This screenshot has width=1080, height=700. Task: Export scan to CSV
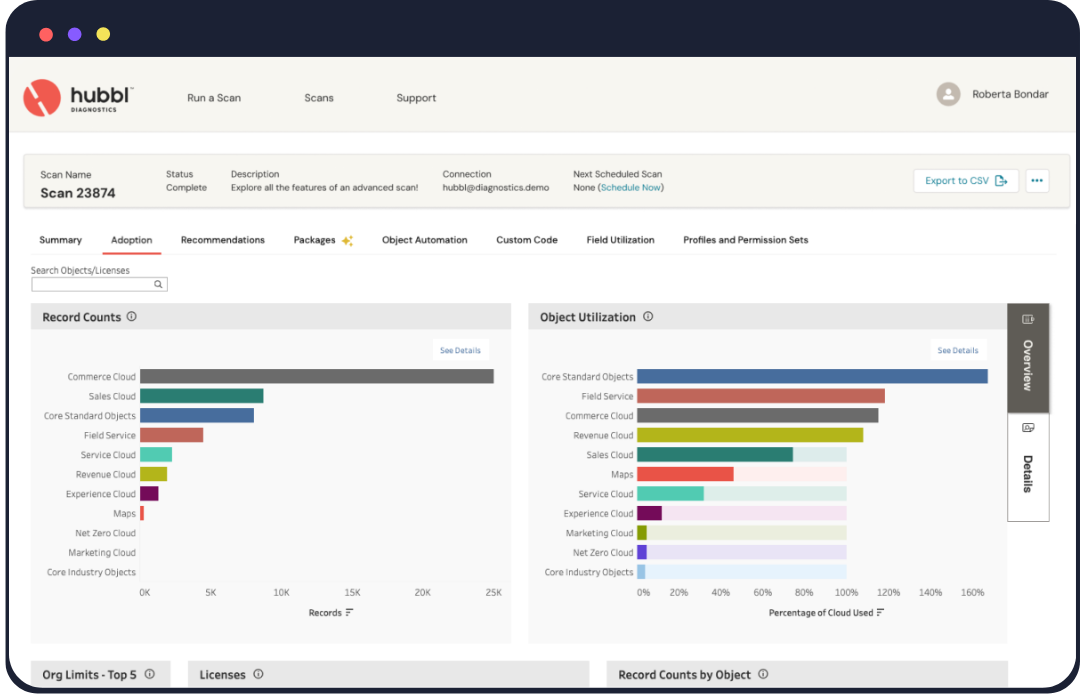pyautogui.click(x=966, y=181)
